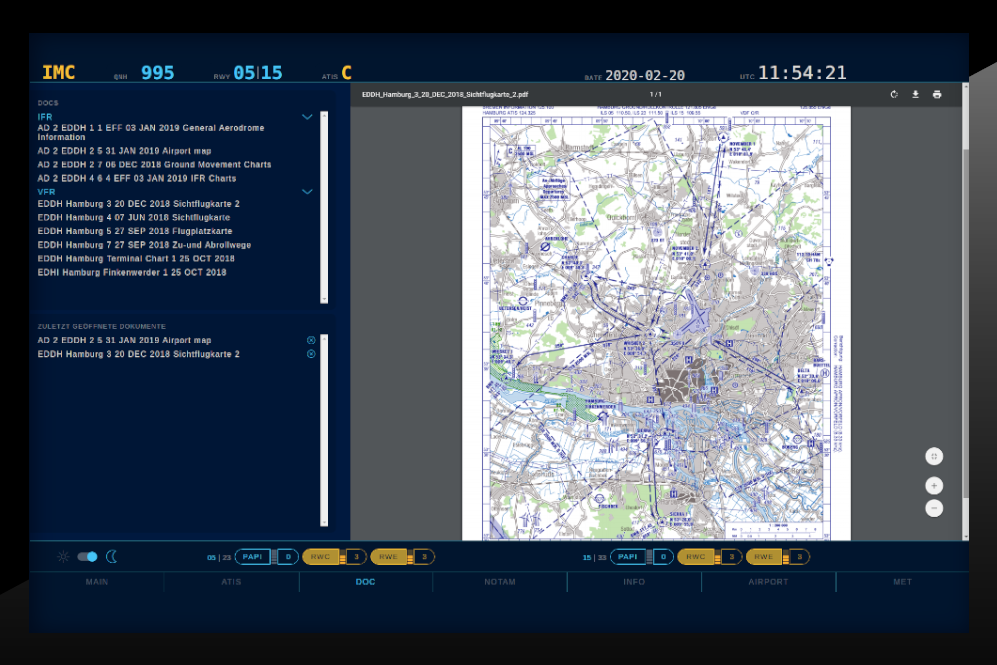Image resolution: width=997 pixels, height=665 pixels.
Task: Zoom in on the PDF chart
Action: click(934, 486)
